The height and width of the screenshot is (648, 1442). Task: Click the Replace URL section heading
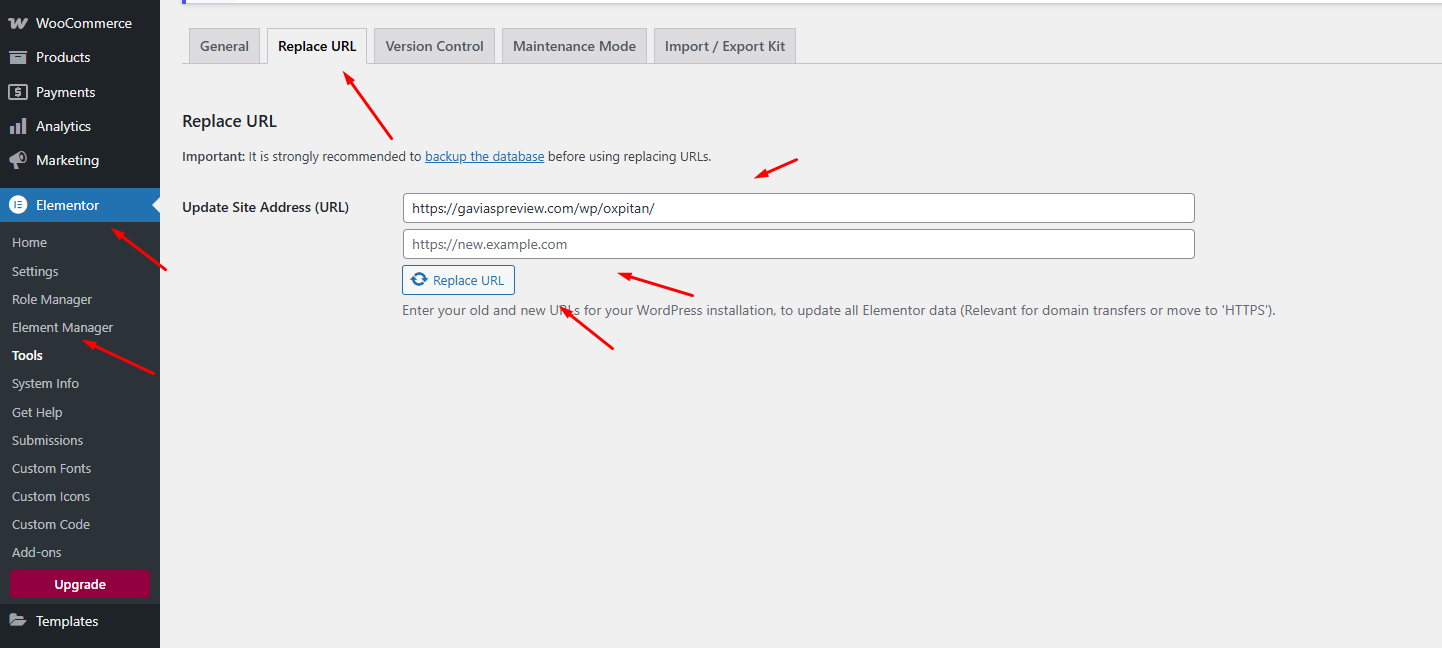point(229,121)
